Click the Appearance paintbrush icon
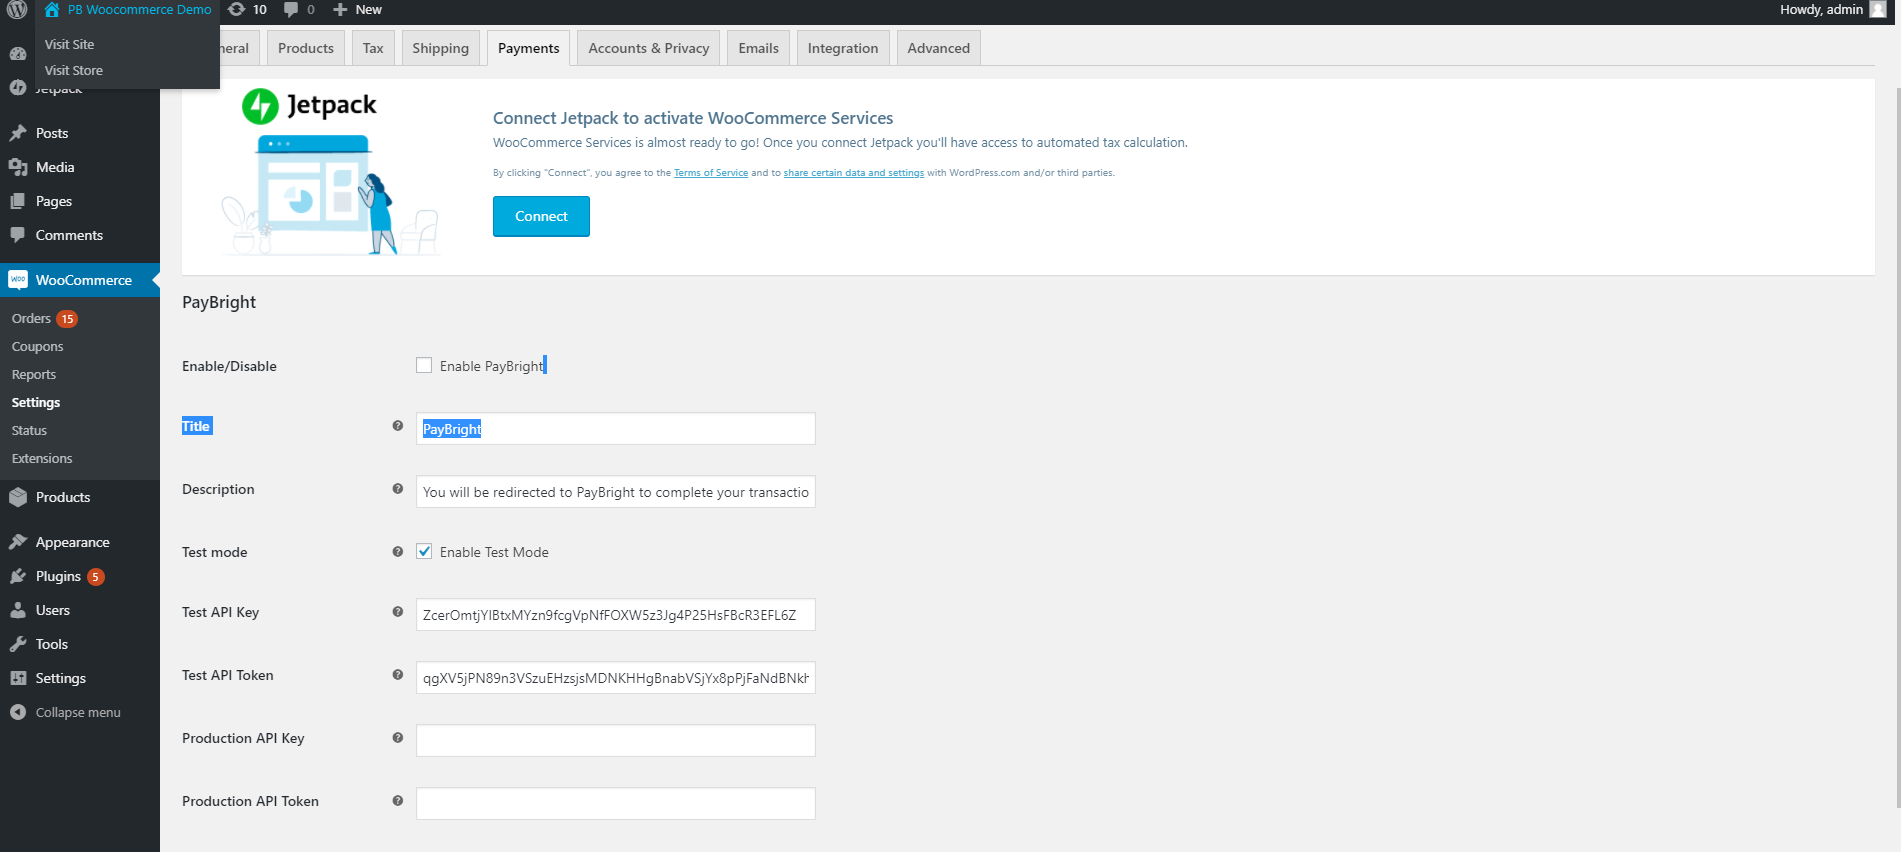The image size is (1901, 852). click(18, 542)
